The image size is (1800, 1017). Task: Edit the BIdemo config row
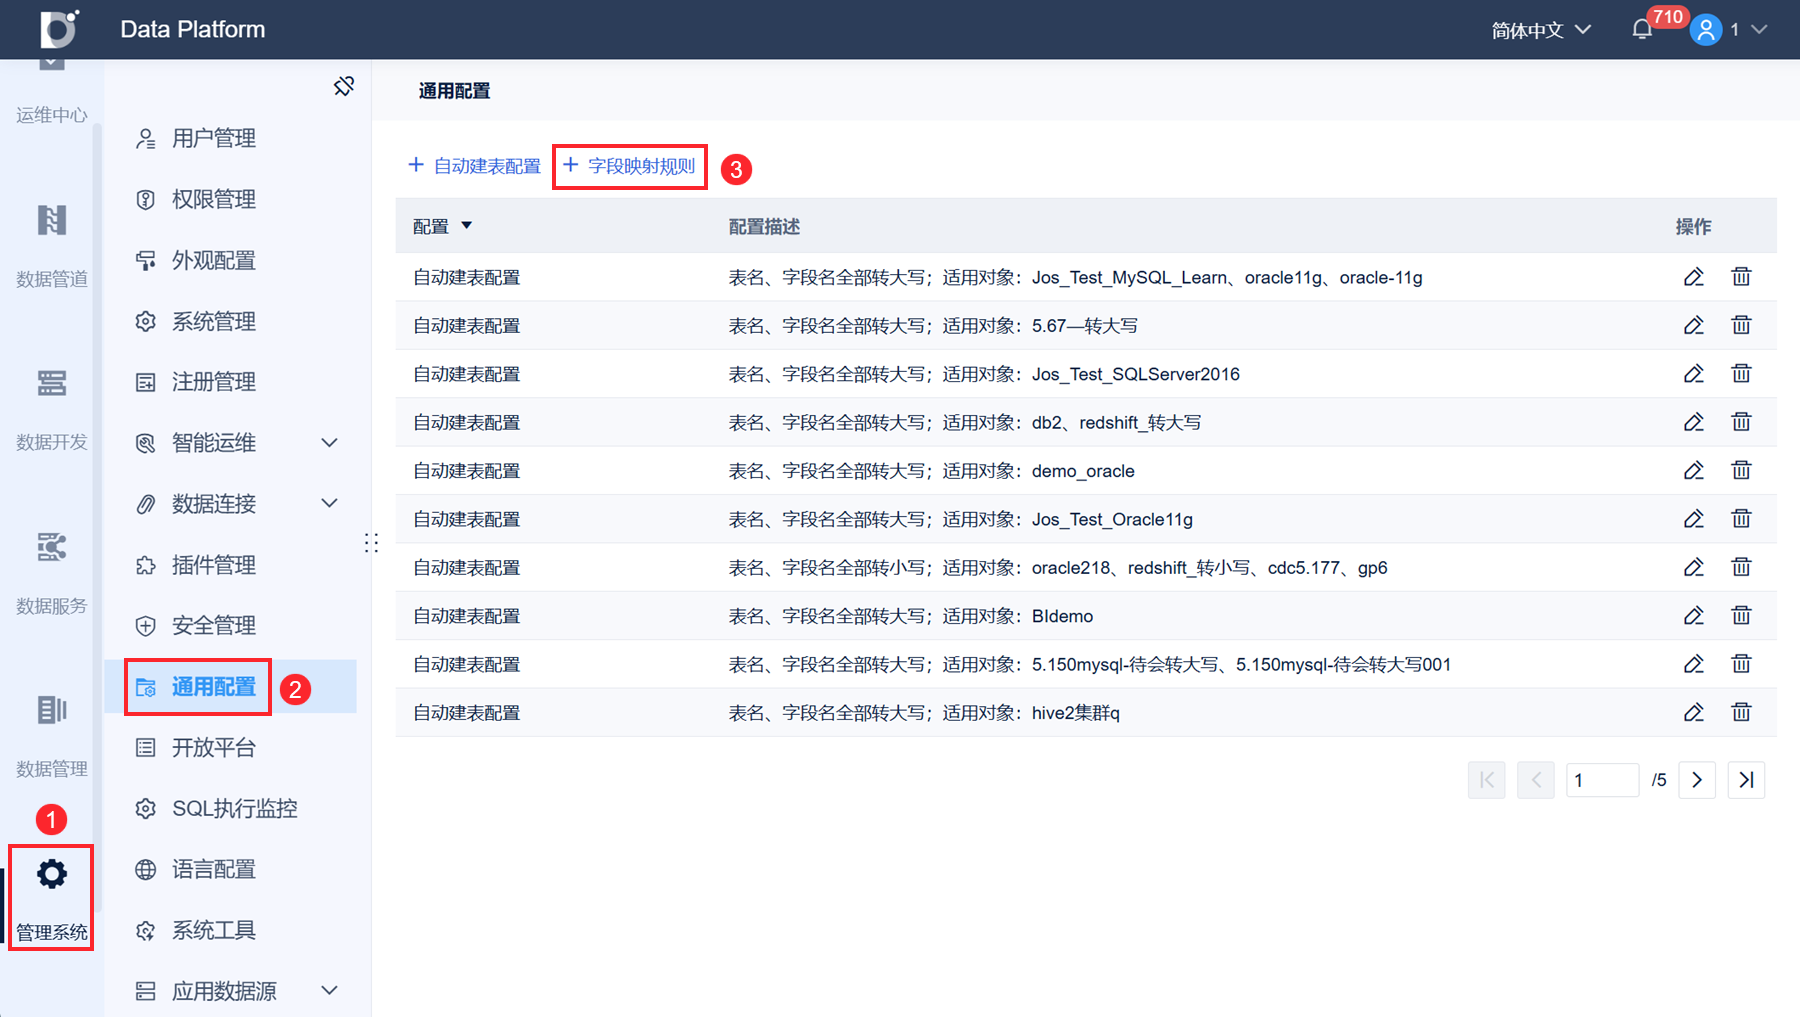[1693, 615]
